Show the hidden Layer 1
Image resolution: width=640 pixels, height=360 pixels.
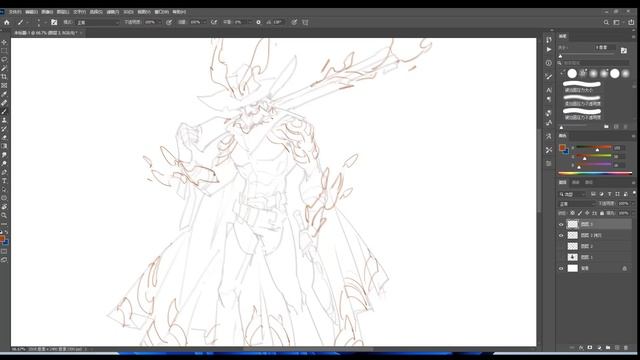[x=561, y=257]
